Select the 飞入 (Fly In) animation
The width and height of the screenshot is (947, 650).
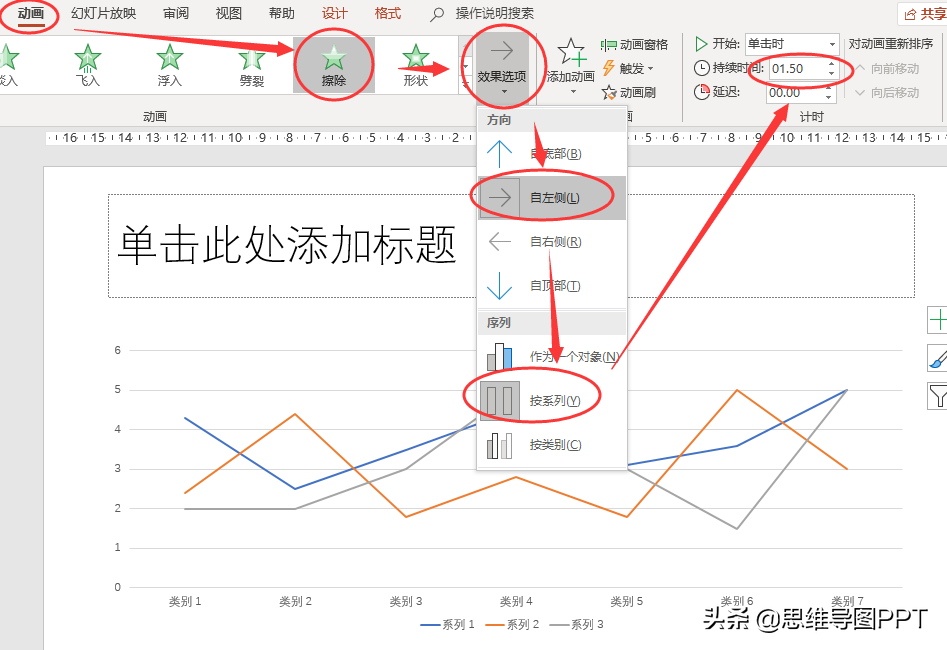[88, 65]
